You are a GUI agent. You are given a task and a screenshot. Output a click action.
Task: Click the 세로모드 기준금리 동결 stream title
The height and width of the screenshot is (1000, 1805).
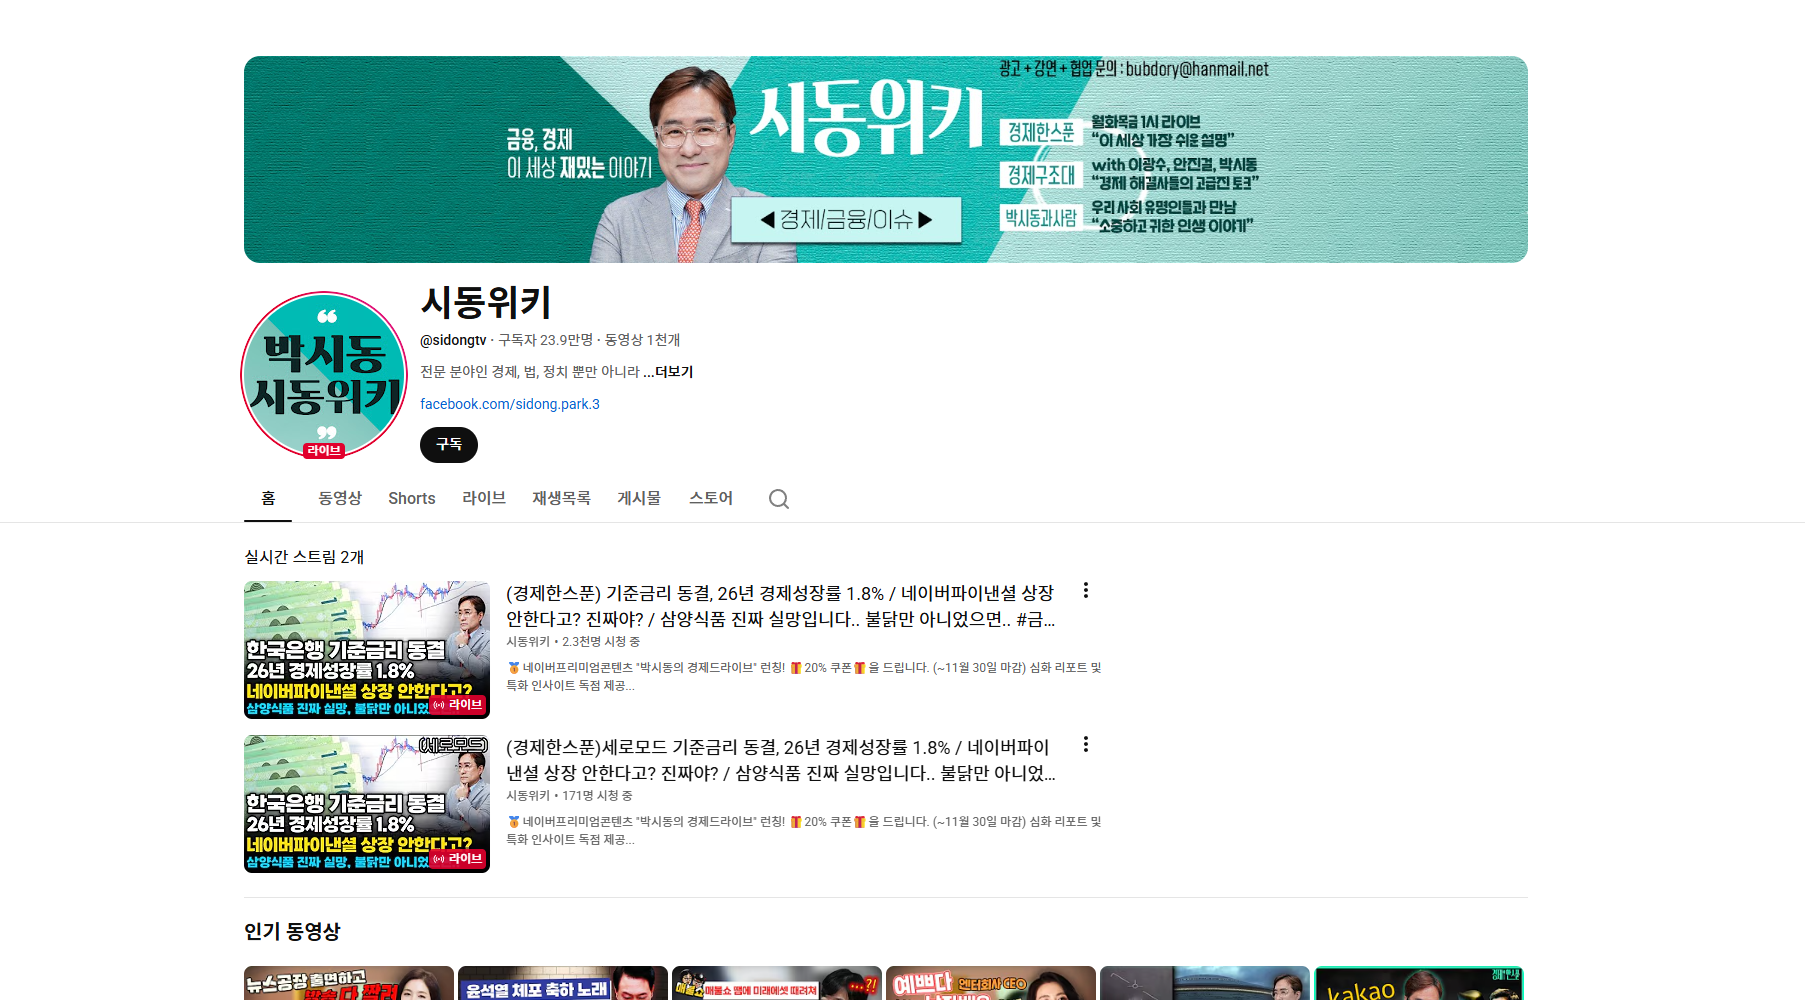[x=780, y=760]
